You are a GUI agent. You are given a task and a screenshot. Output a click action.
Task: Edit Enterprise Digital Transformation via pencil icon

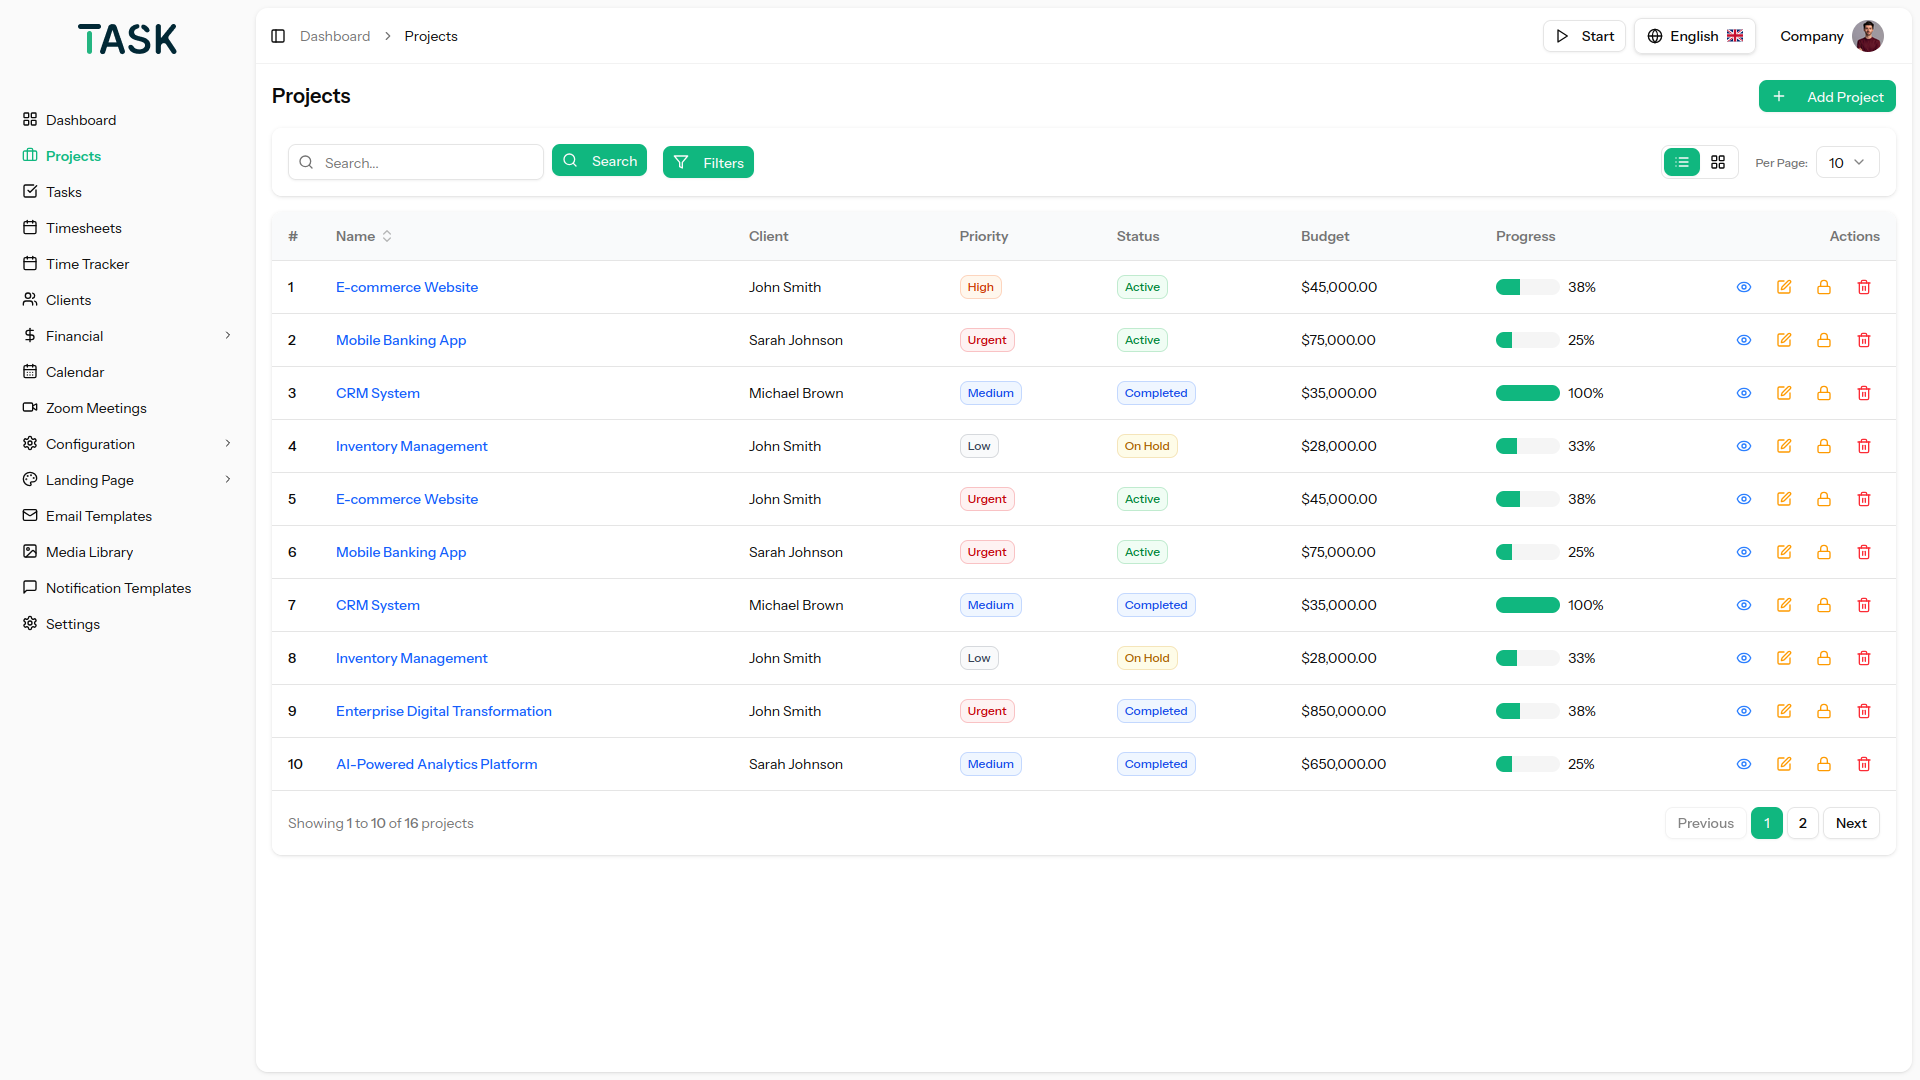1784,711
